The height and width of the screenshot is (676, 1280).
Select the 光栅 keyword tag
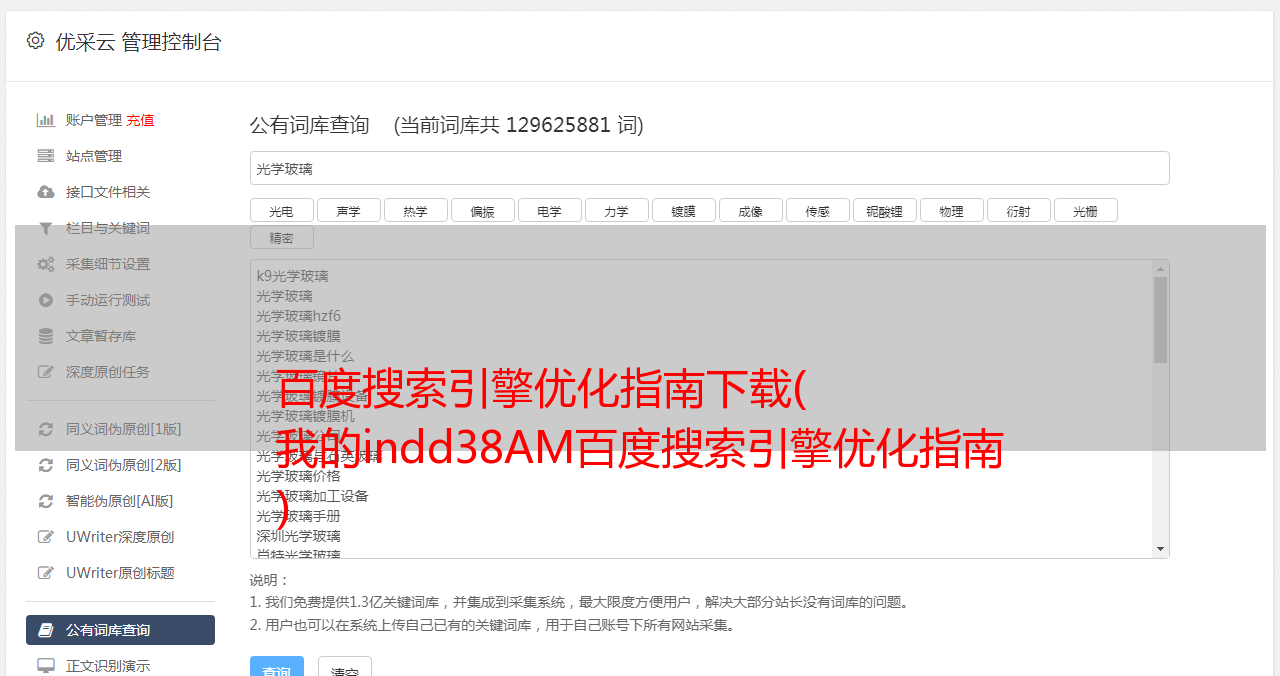1086,210
